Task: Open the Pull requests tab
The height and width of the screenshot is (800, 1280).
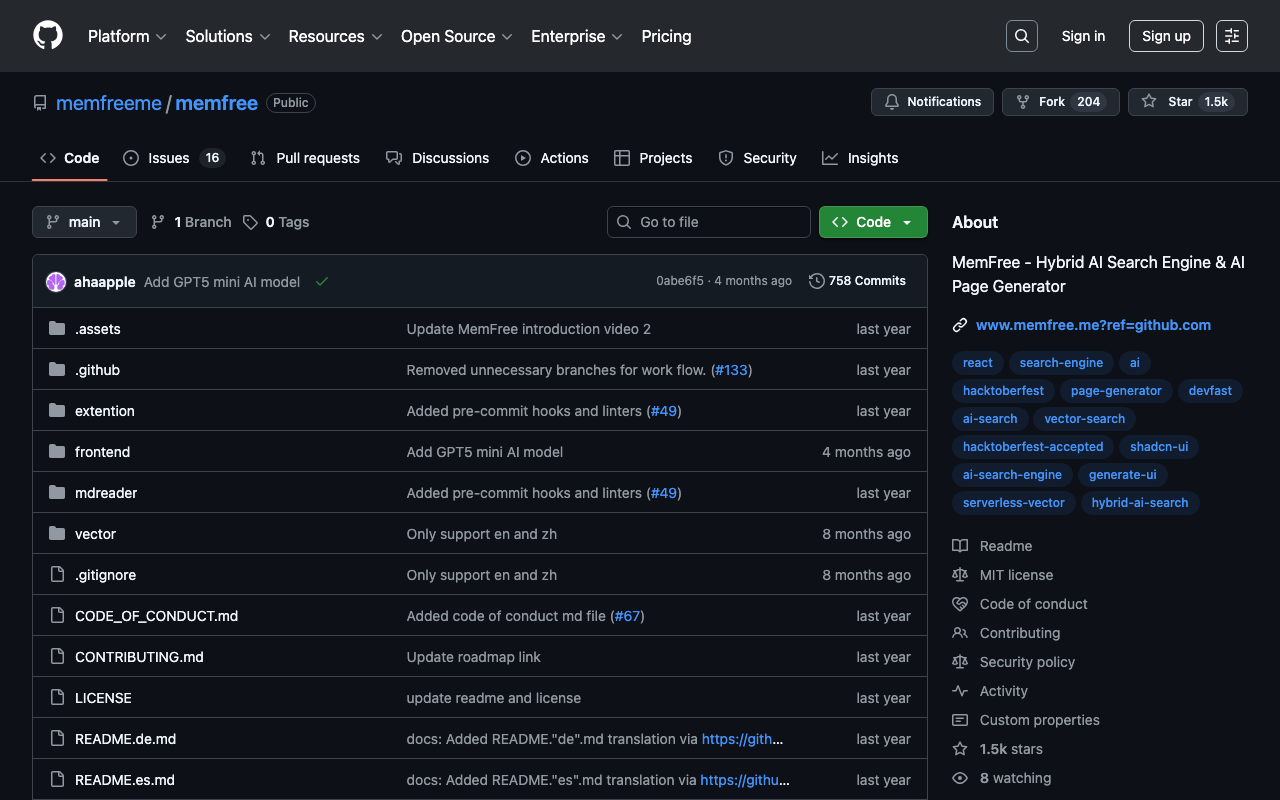Action: [305, 158]
